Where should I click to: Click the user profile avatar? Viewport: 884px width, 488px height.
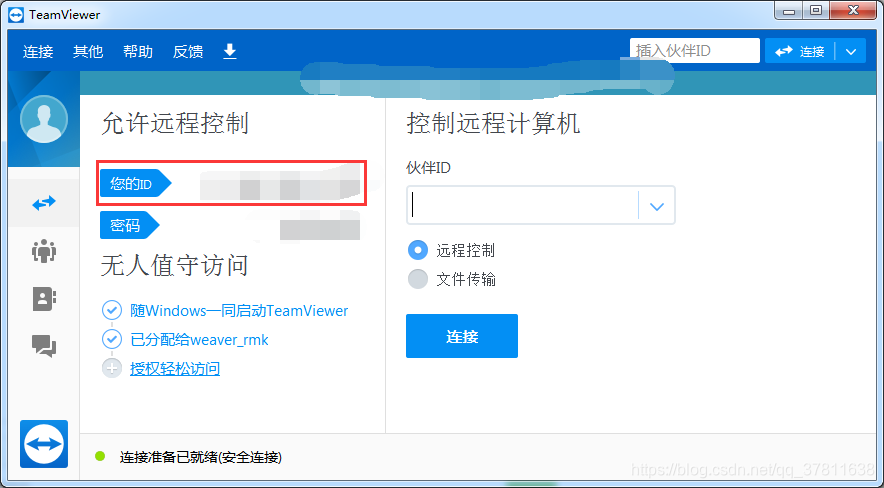pyautogui.click(x=44, y=119)
